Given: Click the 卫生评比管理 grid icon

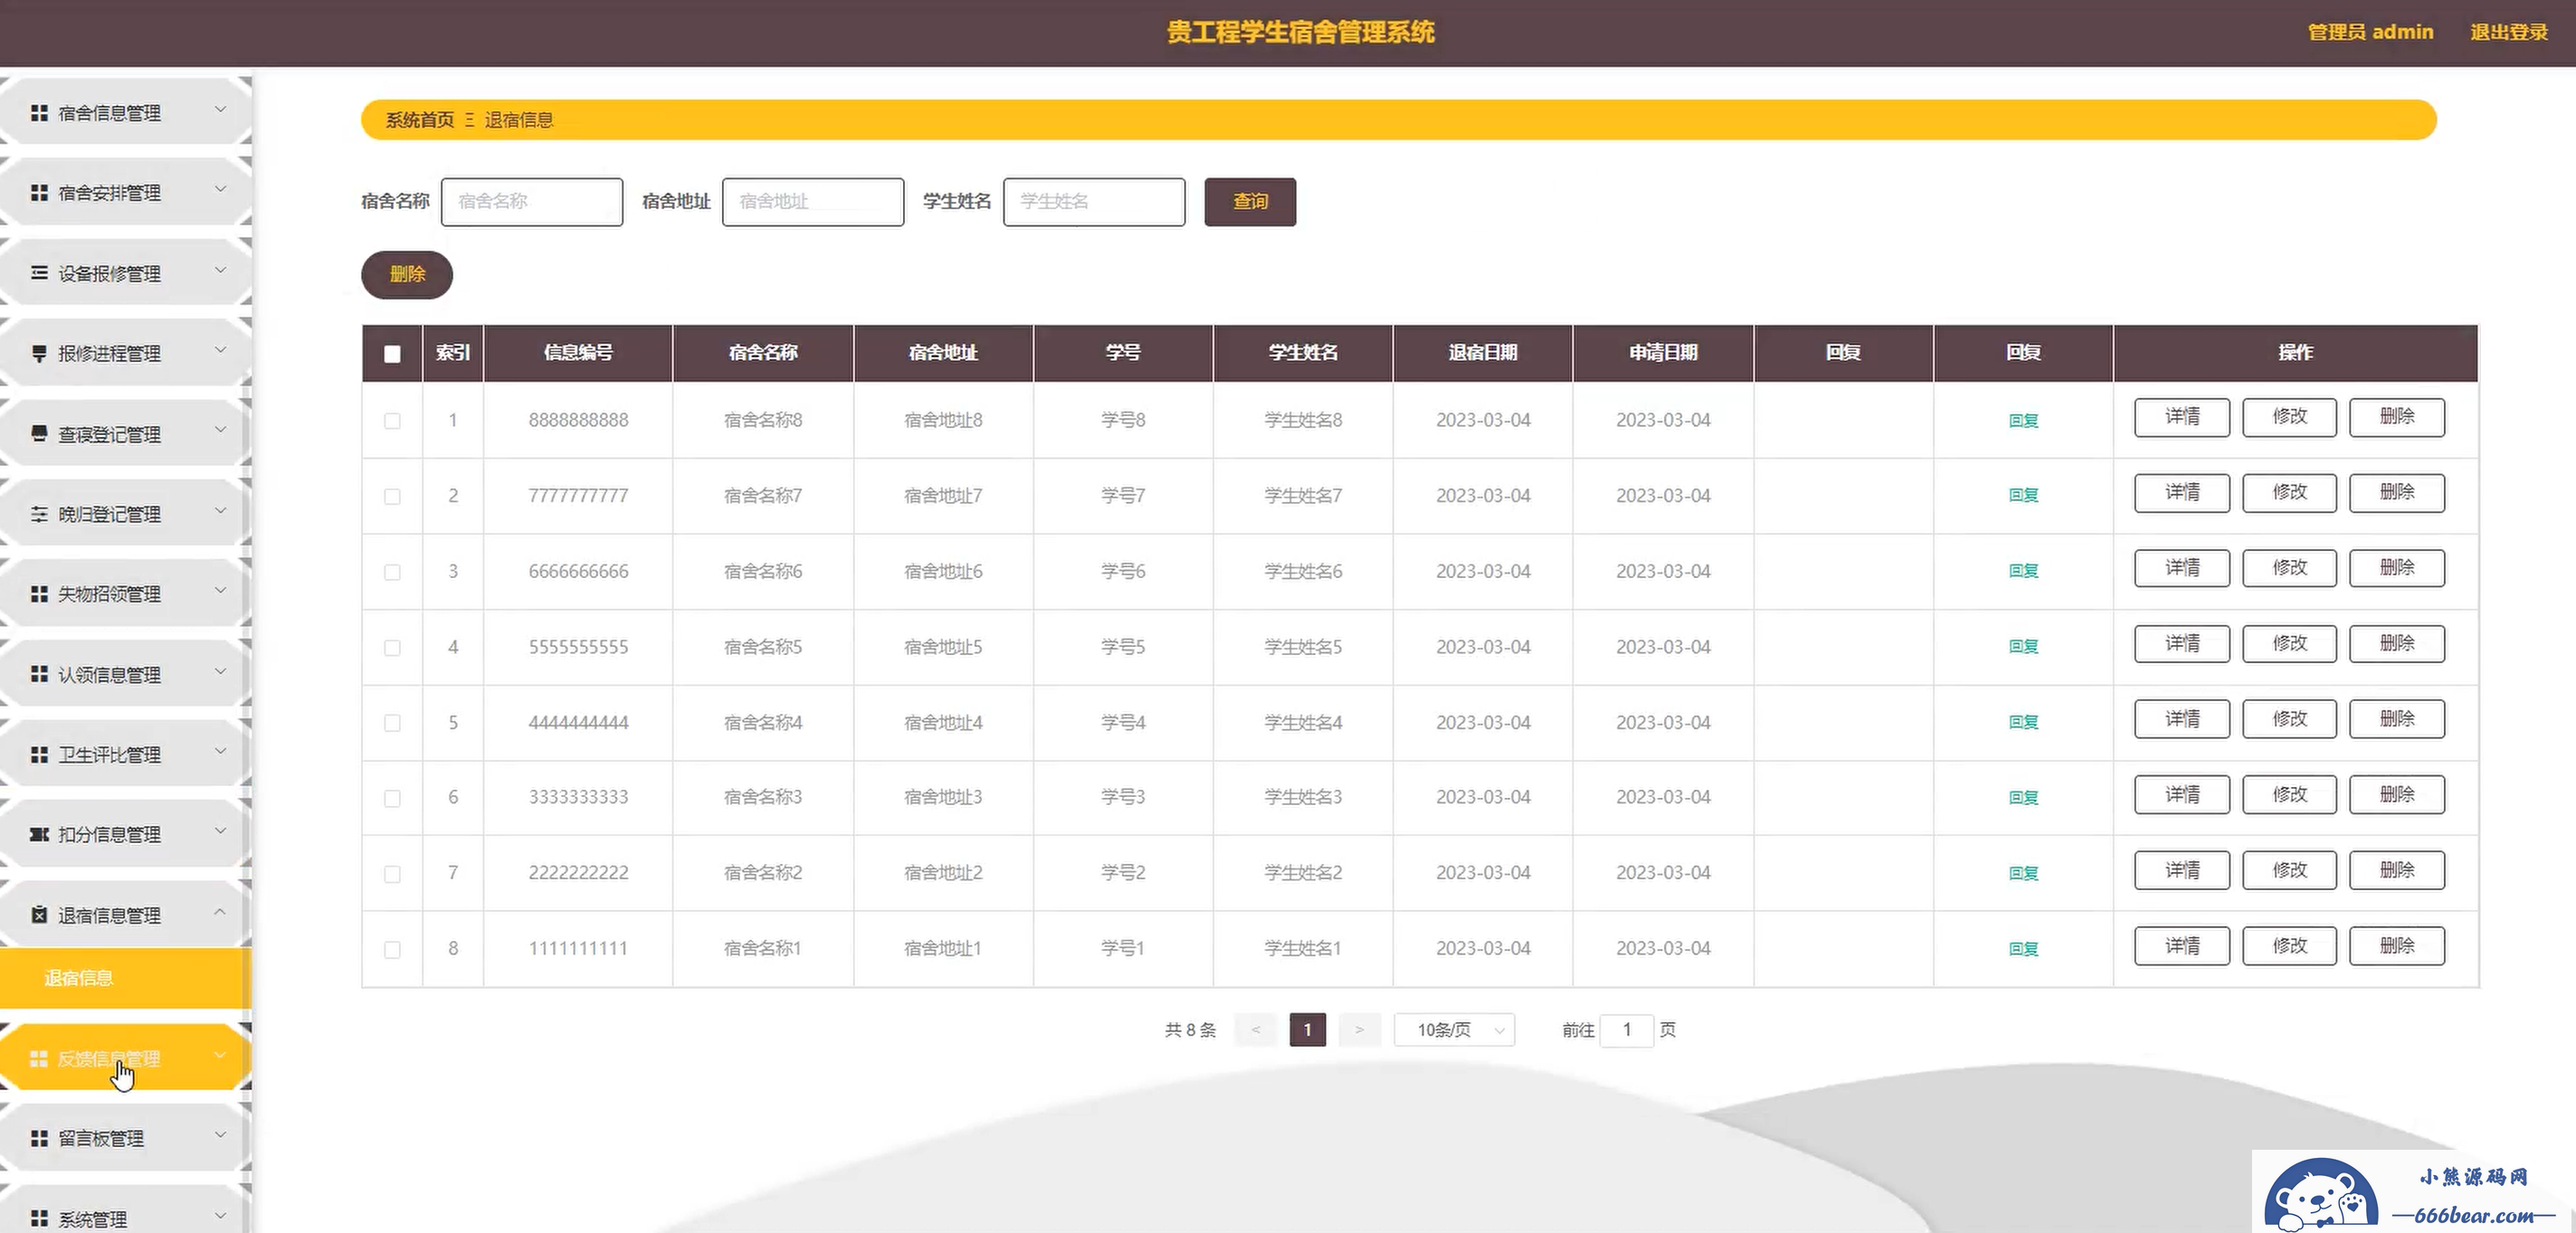Looking at the screenshot, I should 39,754.
